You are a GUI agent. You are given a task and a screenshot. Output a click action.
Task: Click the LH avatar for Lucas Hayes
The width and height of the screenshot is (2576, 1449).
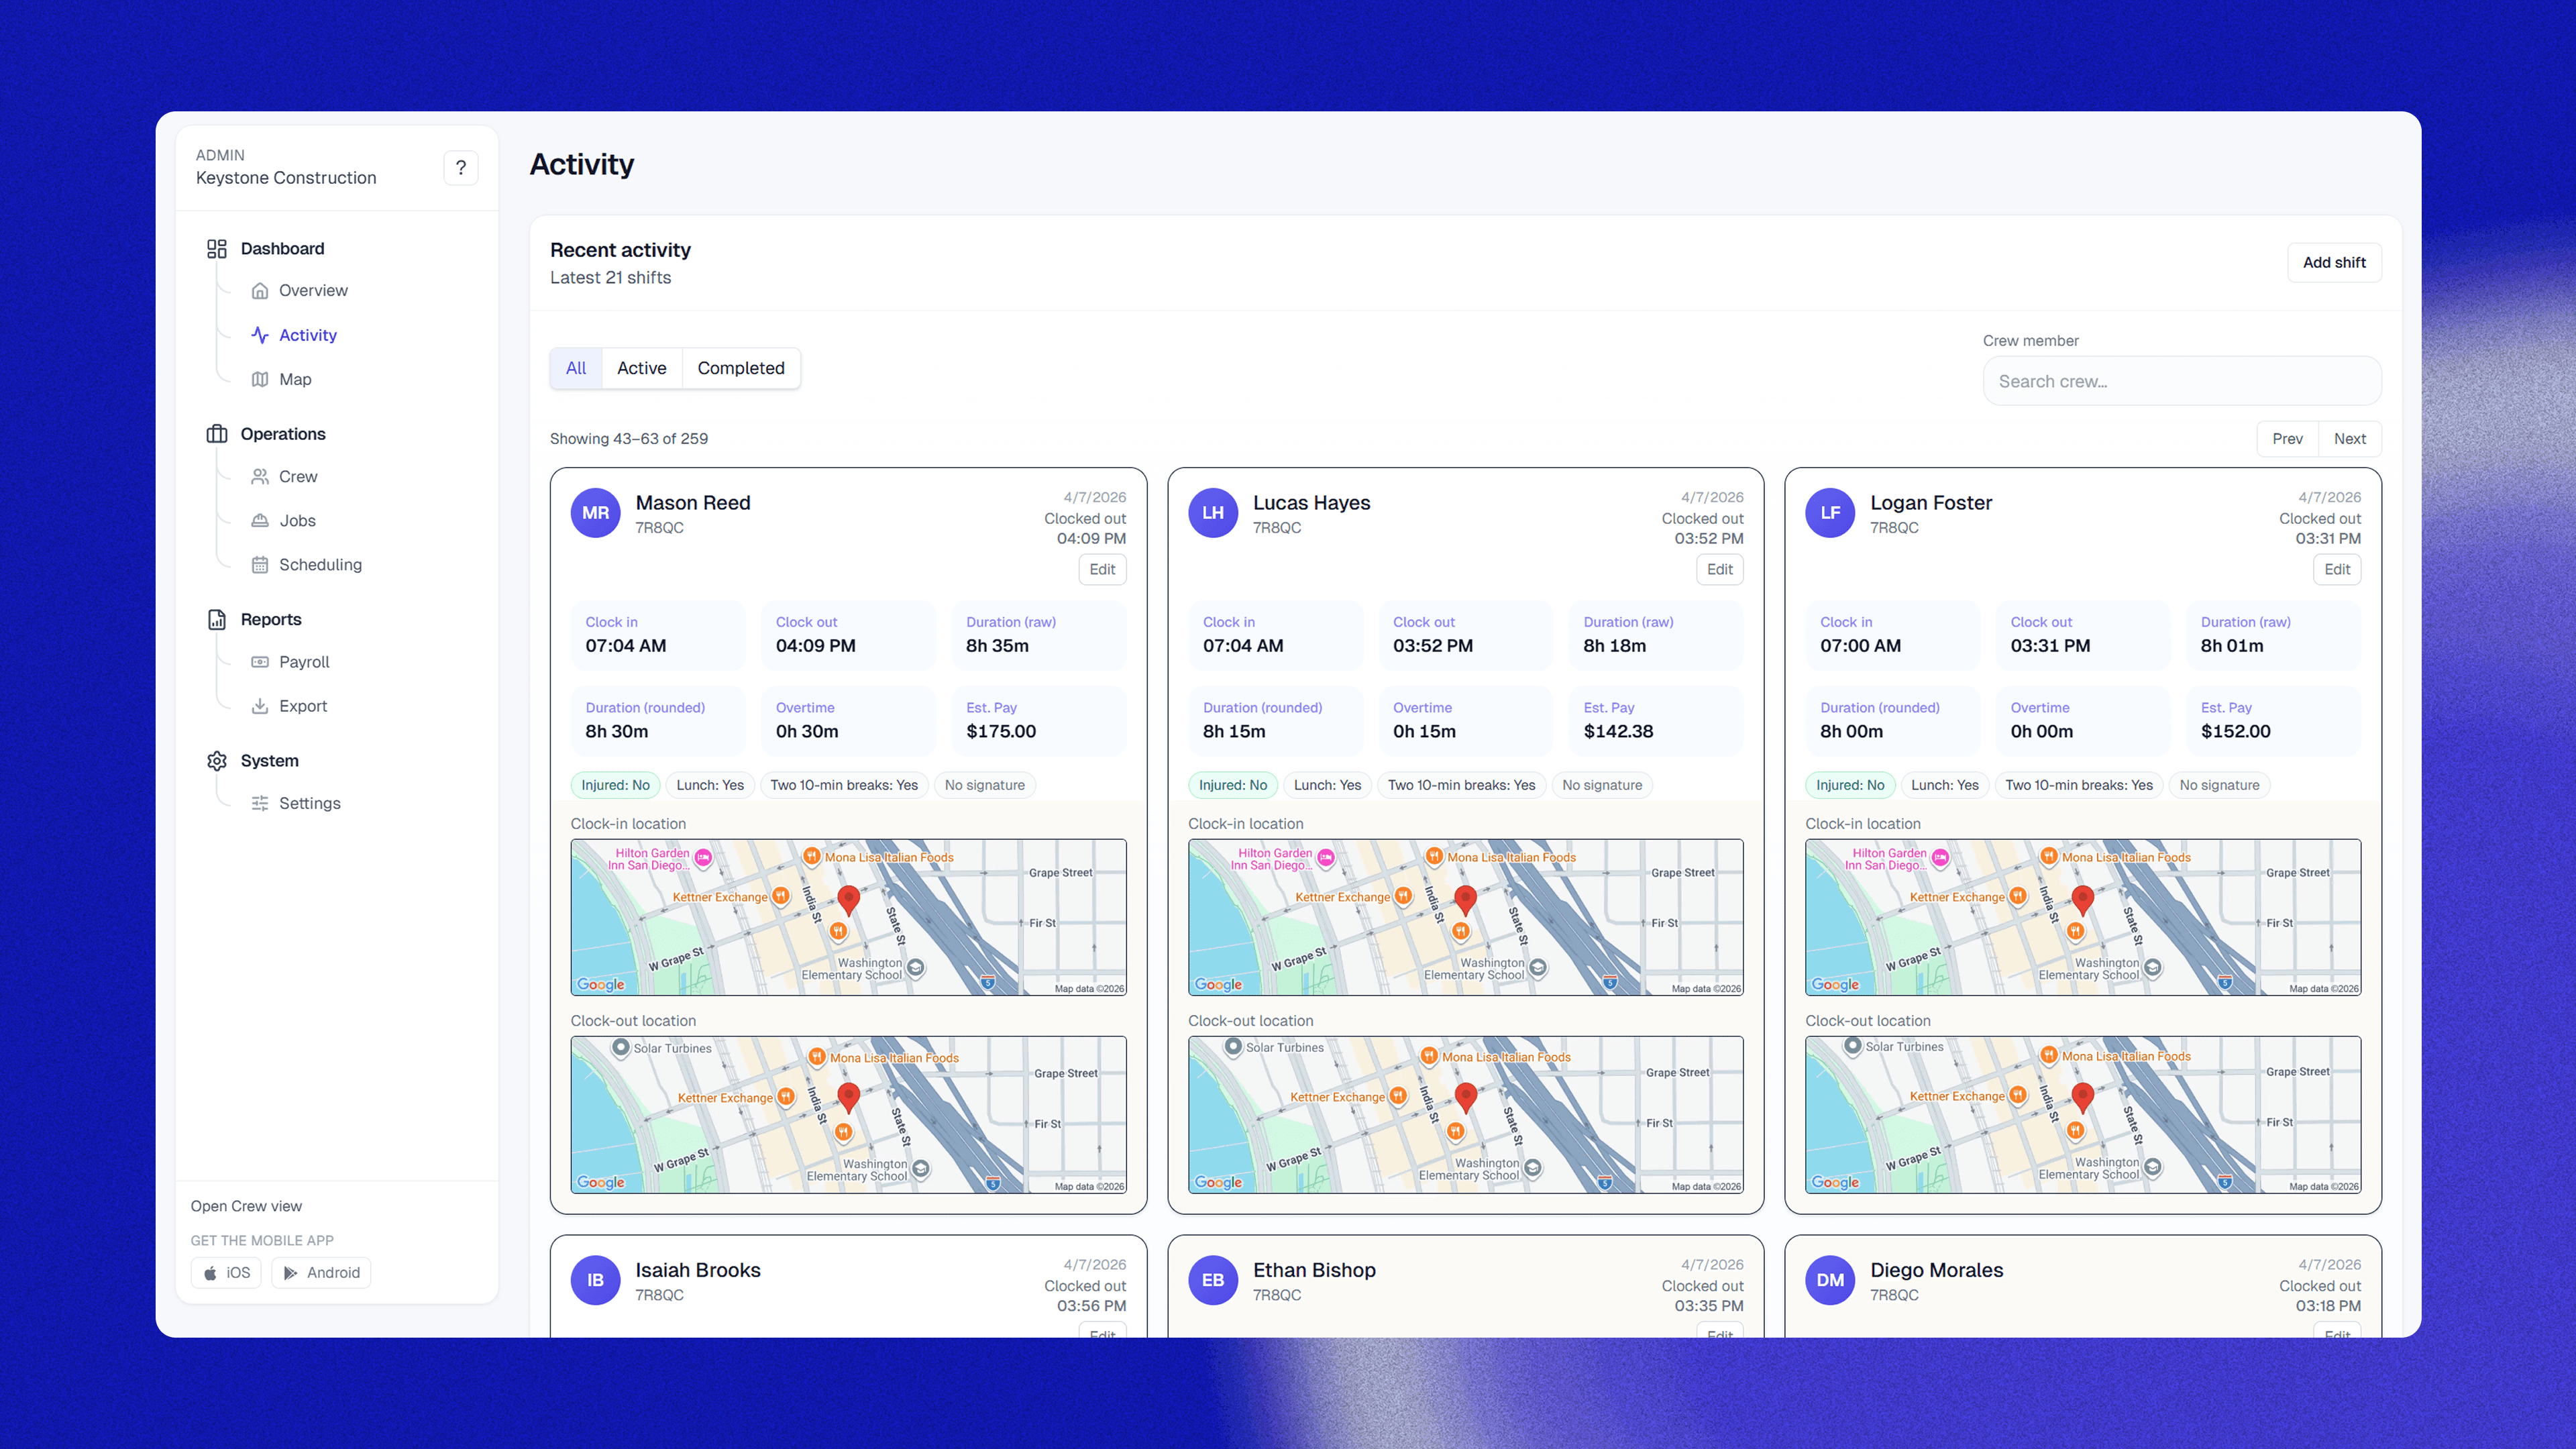point(1213,513)
